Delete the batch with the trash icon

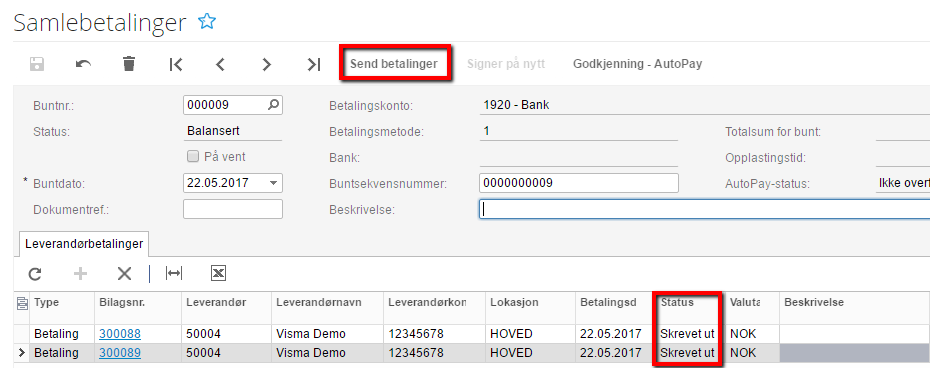coord(129,64)
